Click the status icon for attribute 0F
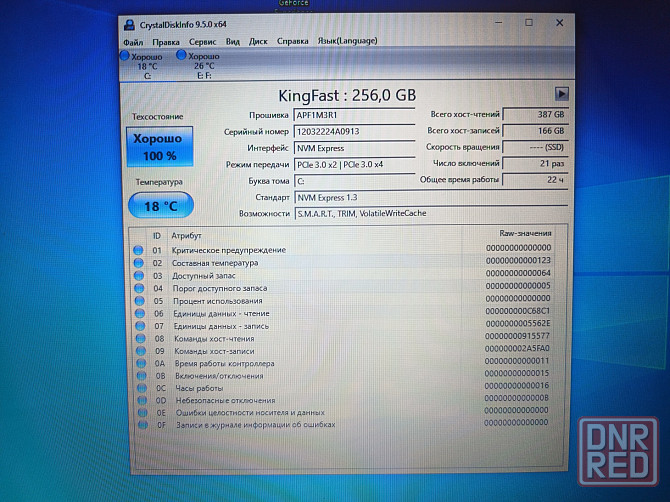670x502 pixels. point(143,425)
